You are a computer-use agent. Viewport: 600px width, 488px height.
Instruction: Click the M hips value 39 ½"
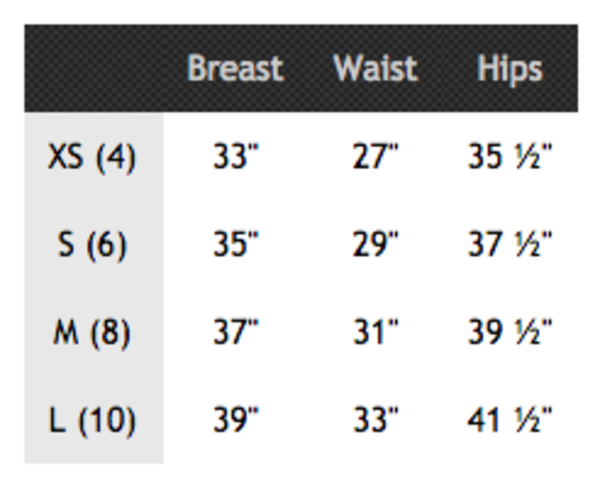point(510,332)
